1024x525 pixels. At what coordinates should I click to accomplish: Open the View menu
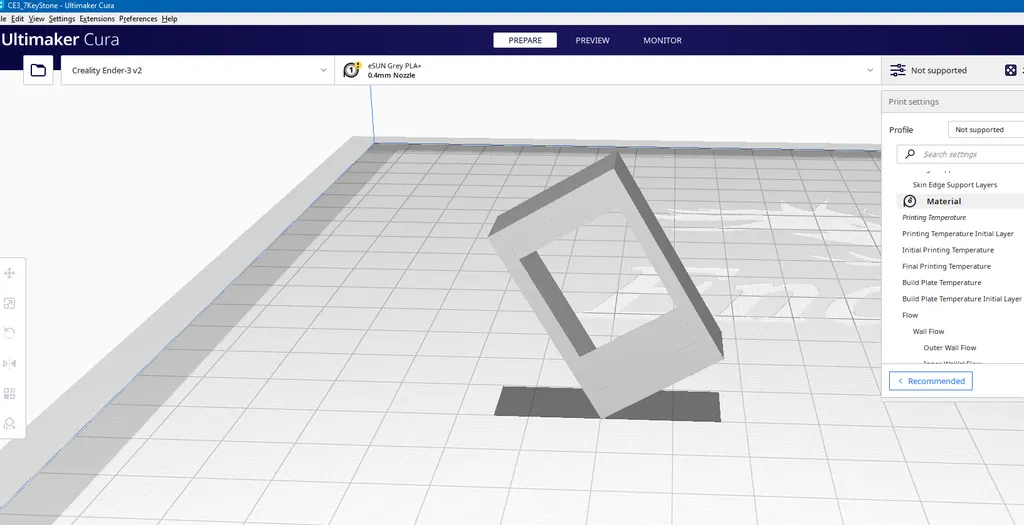pos(37,19)
